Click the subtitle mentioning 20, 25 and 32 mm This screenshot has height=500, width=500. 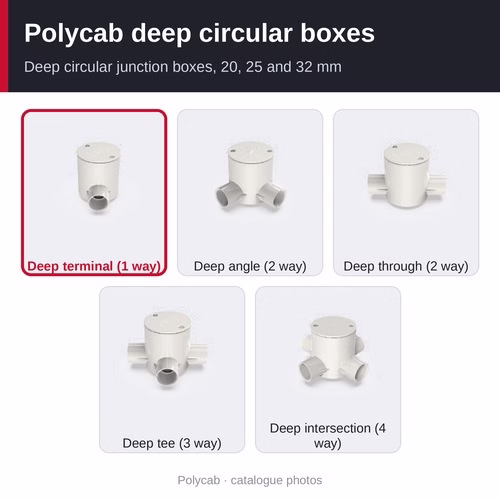pos(183,67)
